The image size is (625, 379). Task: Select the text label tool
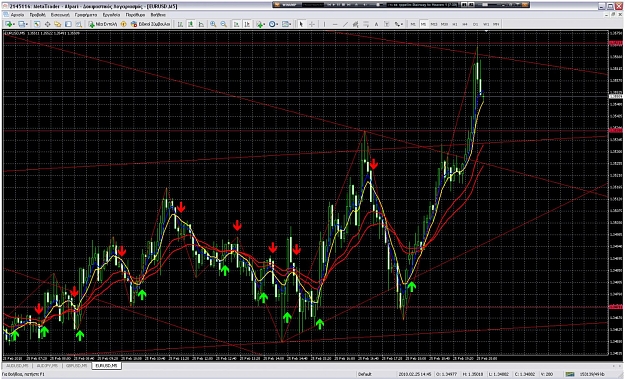[x=387, y=24]
